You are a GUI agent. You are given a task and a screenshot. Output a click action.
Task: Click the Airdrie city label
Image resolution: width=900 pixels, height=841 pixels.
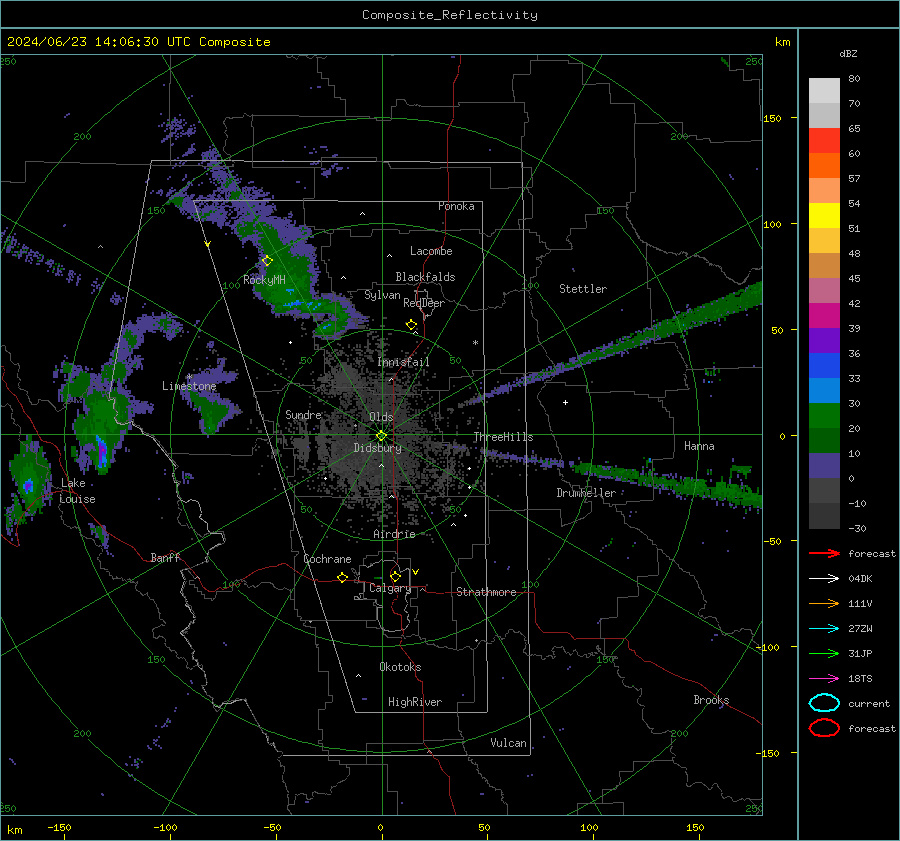tap(394, 534)
